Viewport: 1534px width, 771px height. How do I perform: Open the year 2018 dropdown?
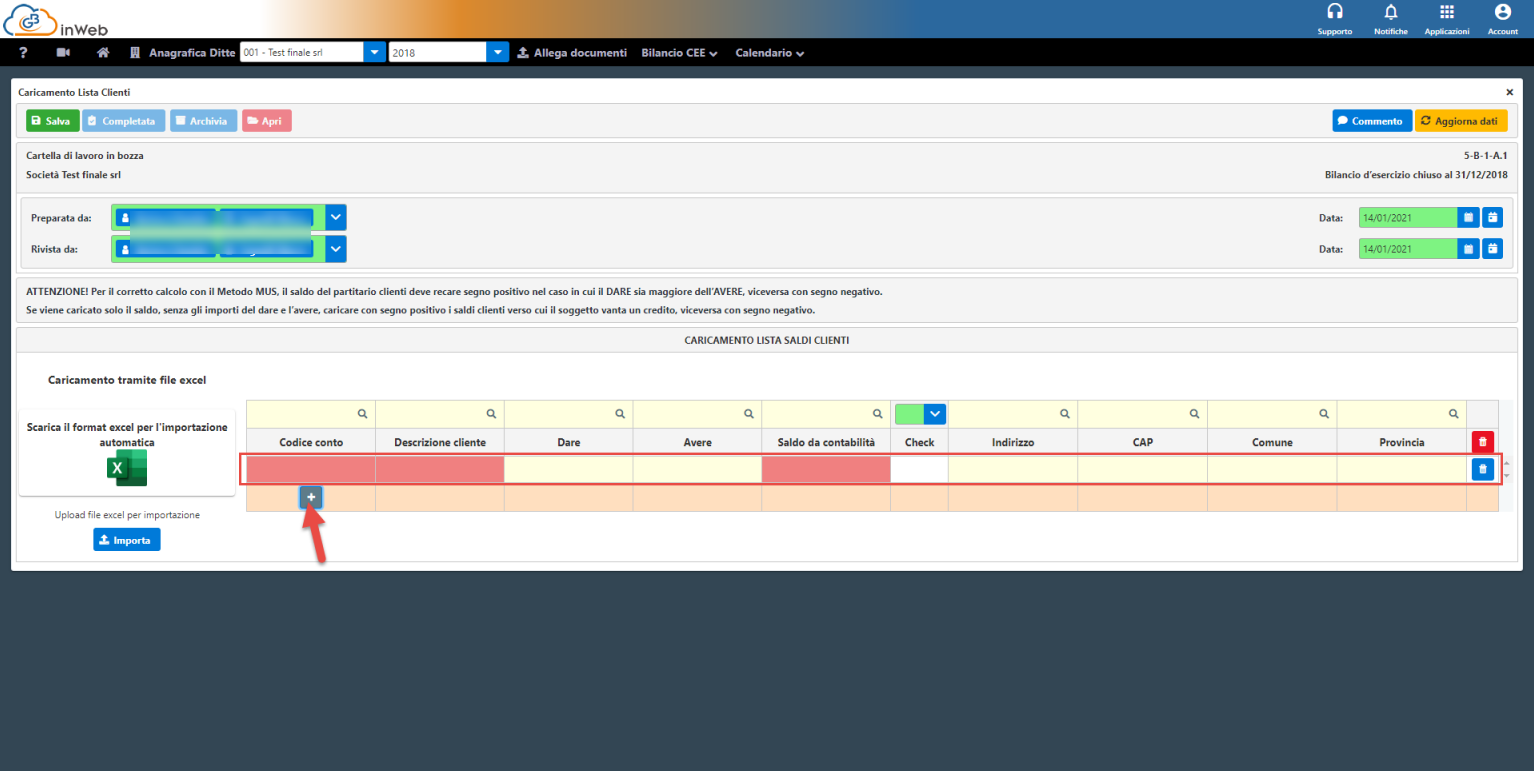click(x=498, y=53)
